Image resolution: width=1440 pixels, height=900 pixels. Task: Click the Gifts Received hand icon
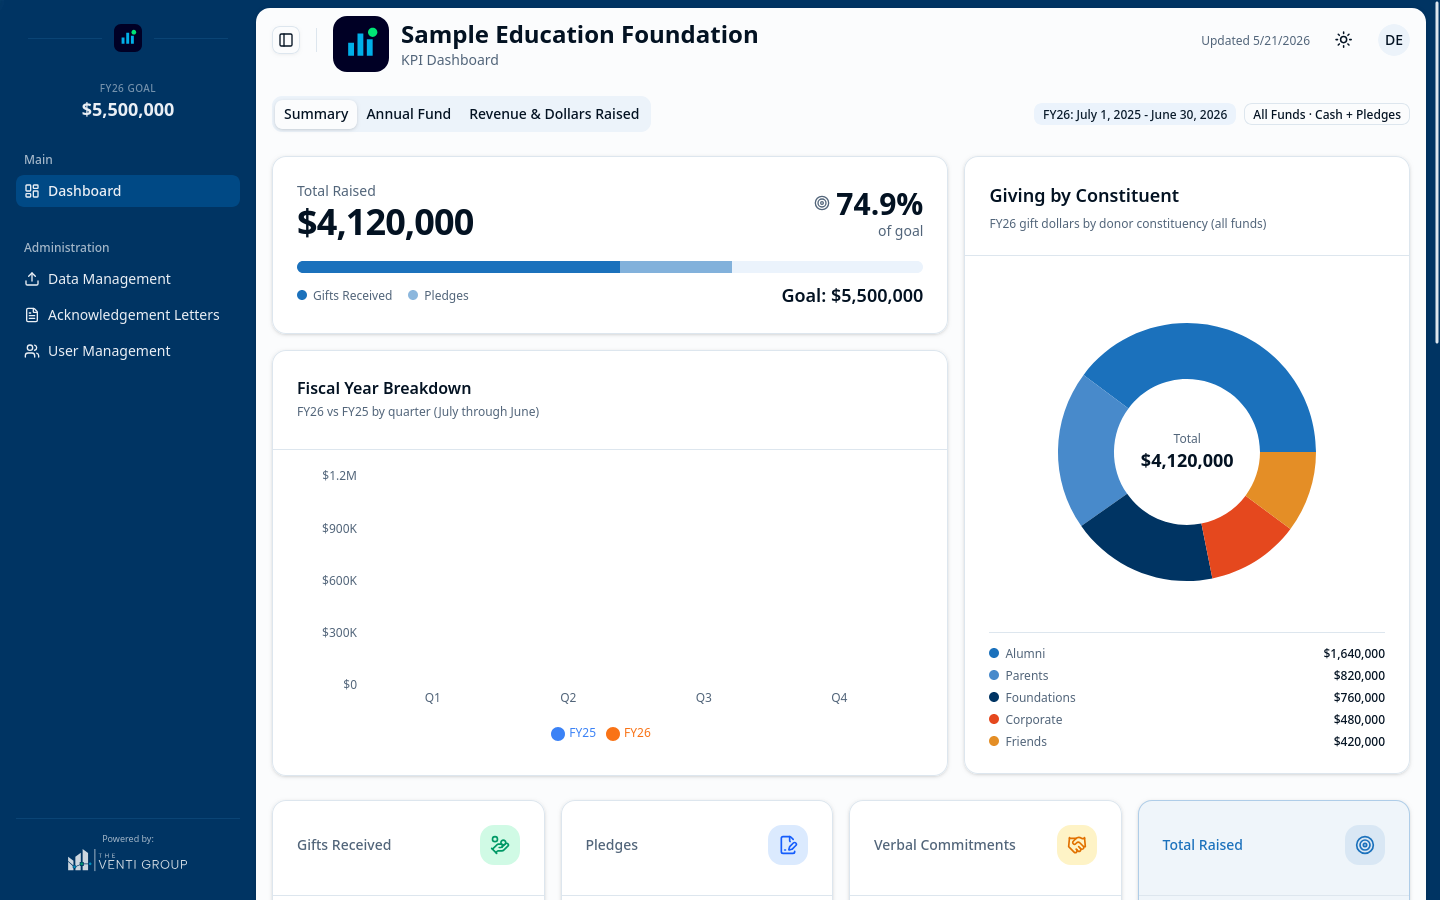coord(500,845)
